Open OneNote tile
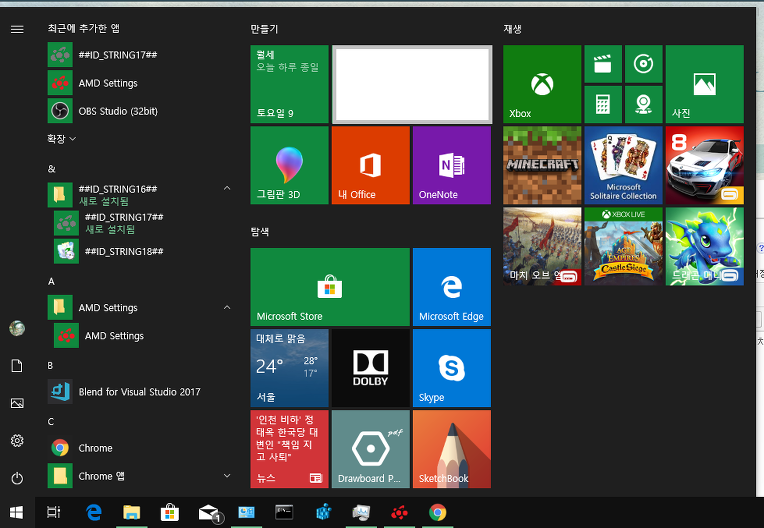764x528 pixels. click(452, 165)
